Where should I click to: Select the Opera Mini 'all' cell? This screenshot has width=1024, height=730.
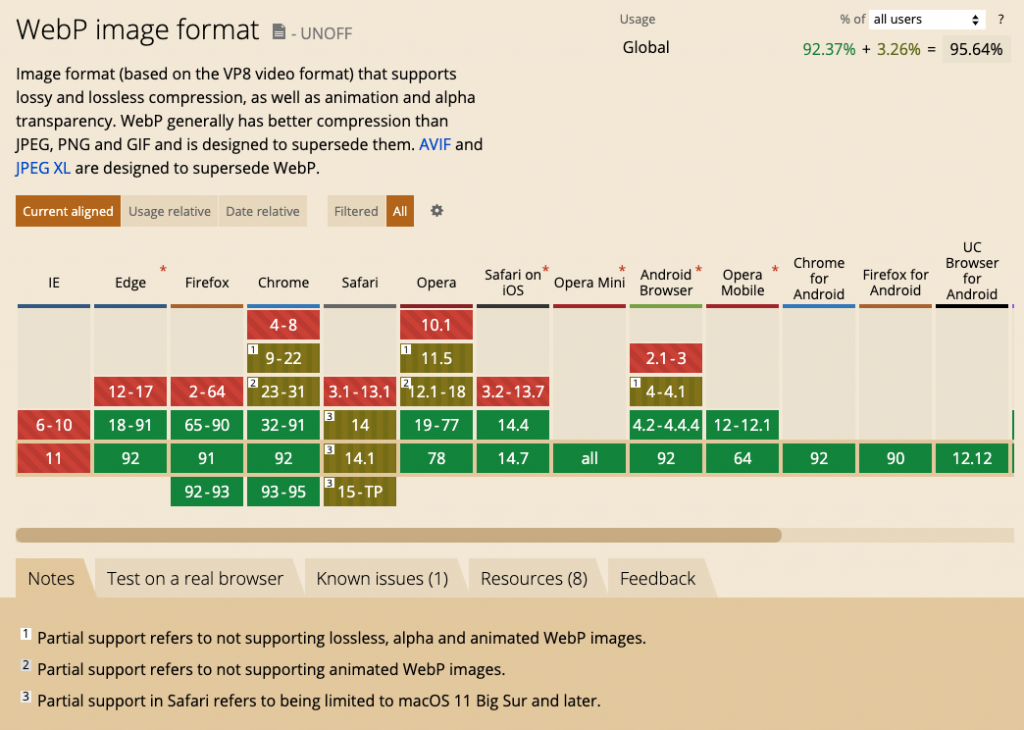pos(589,458)
